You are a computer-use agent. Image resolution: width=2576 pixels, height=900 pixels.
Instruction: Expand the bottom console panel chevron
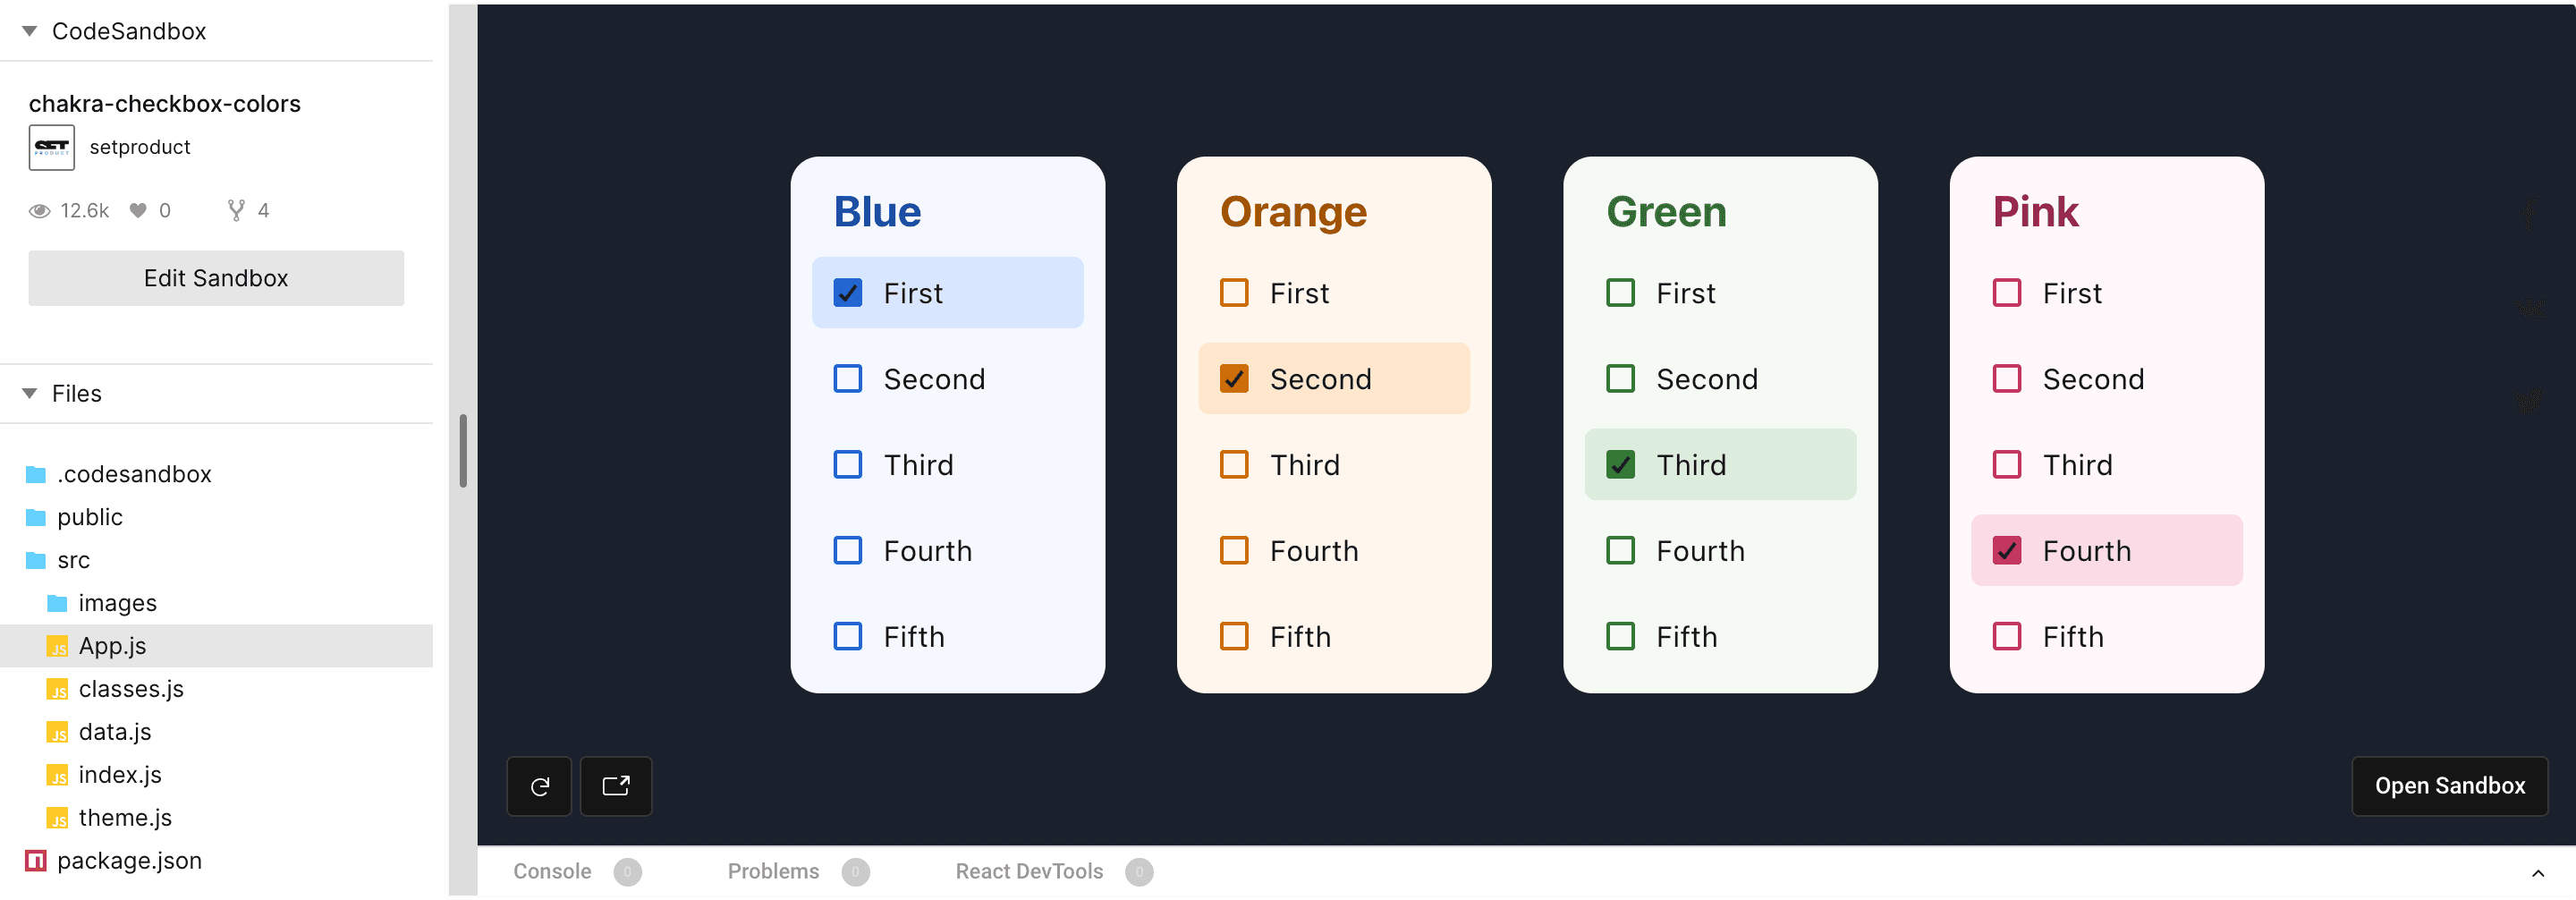click(2537, 872)
